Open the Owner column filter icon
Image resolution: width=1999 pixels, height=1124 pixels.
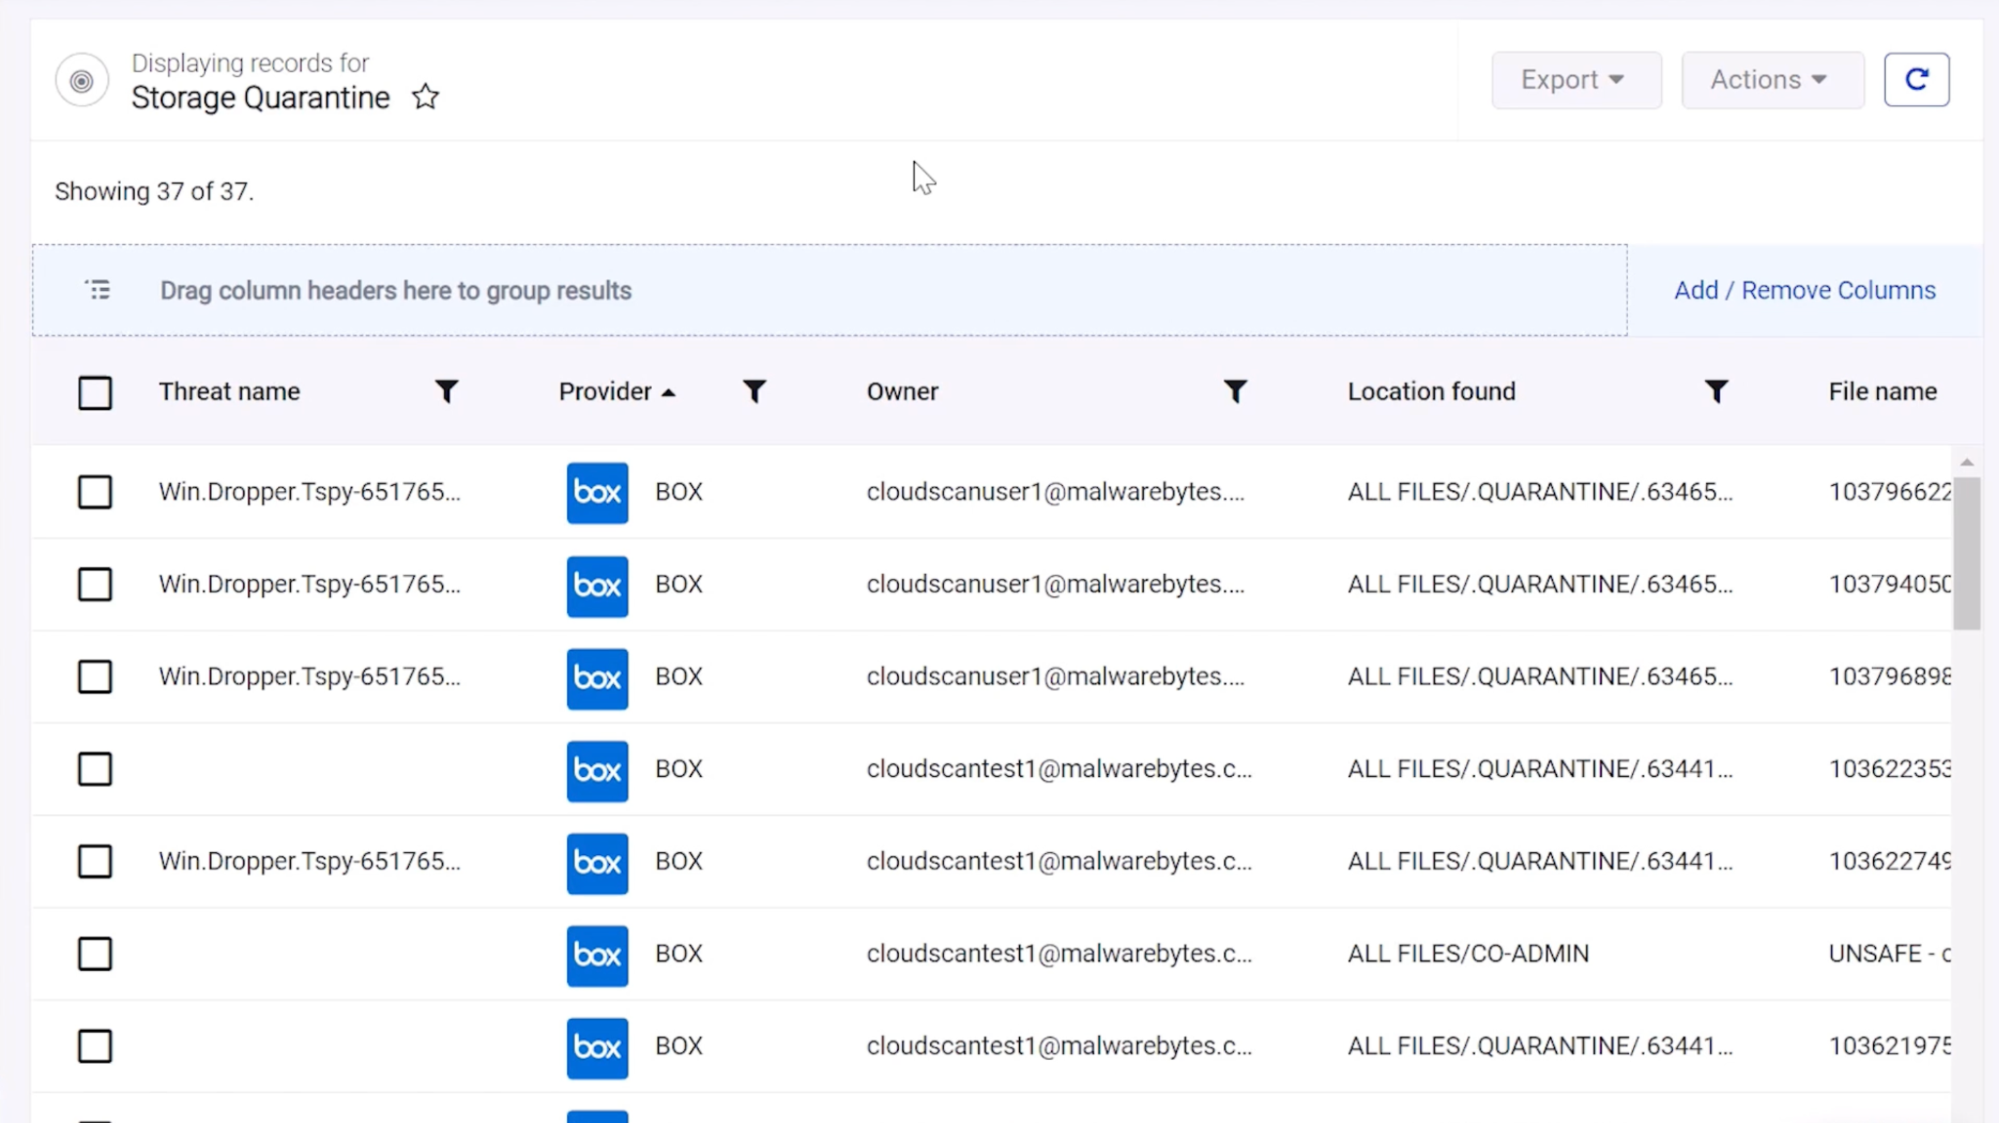[1235, 392]
